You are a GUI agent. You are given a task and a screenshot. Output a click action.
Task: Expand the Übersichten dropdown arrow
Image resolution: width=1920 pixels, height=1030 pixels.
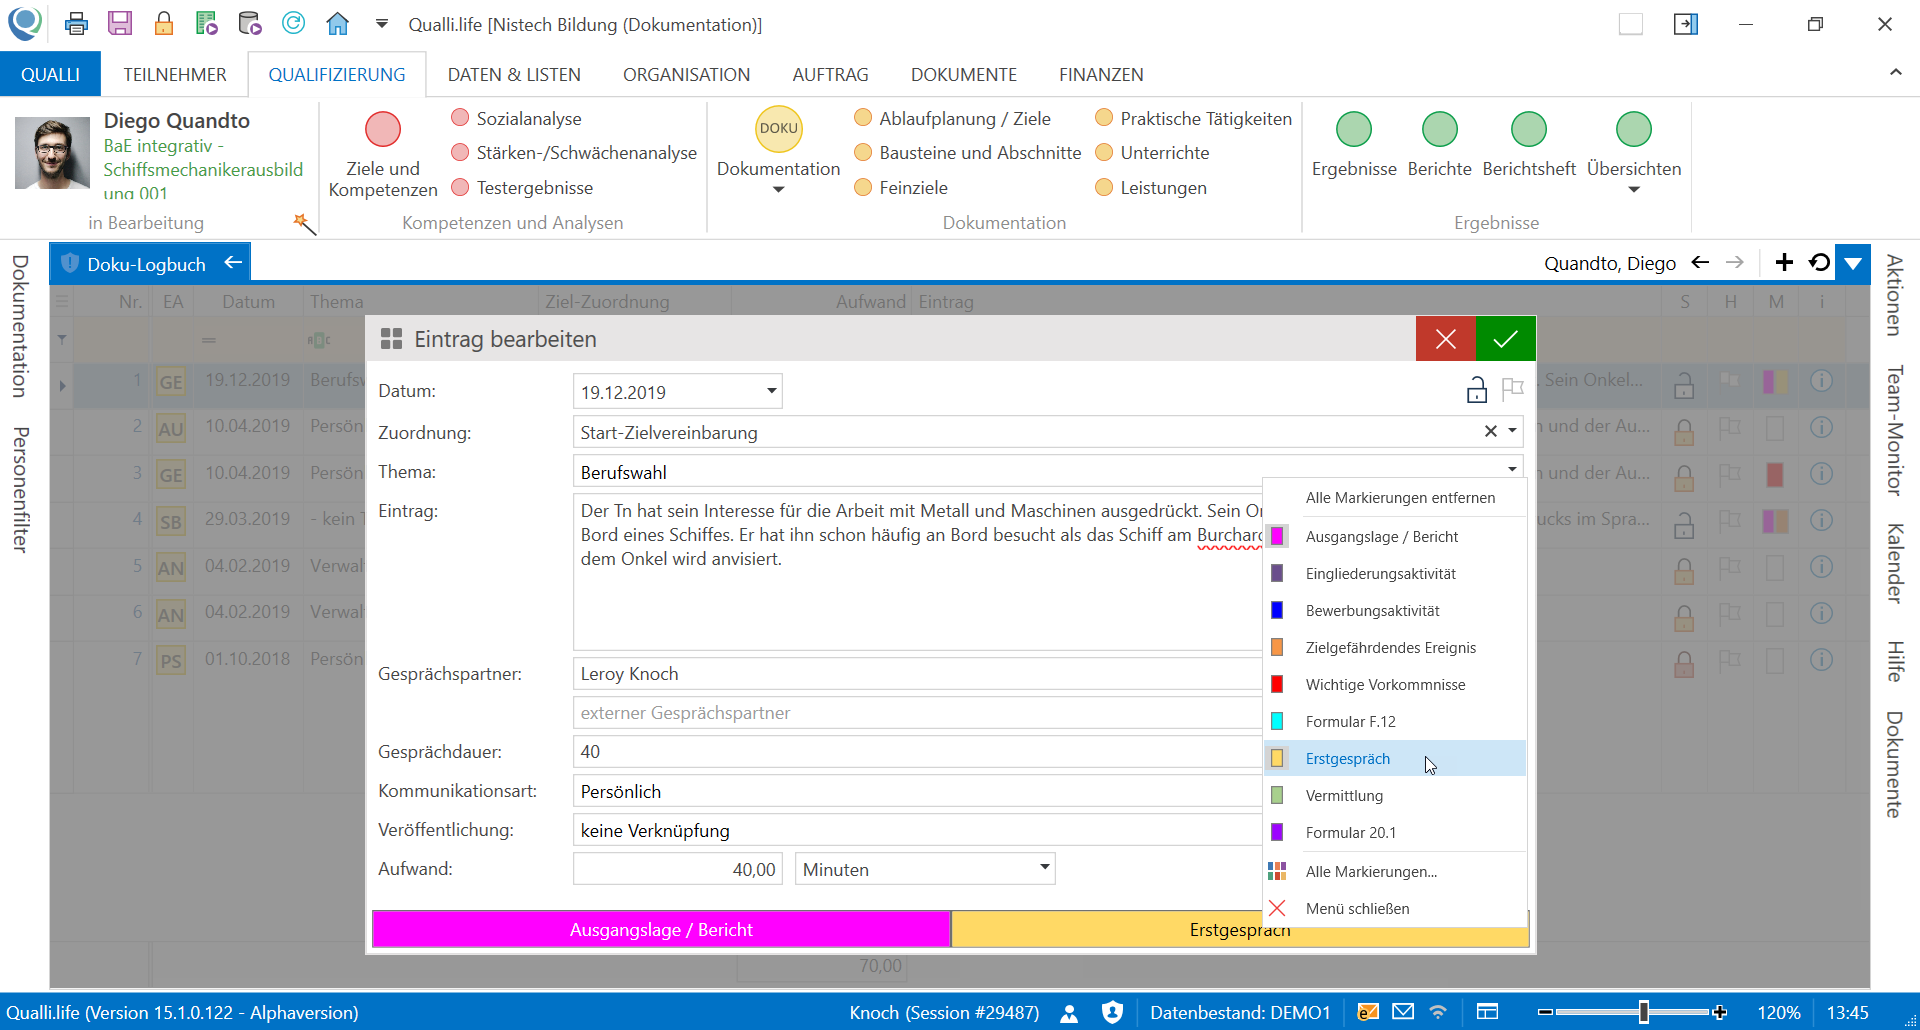click(1634, 190)
